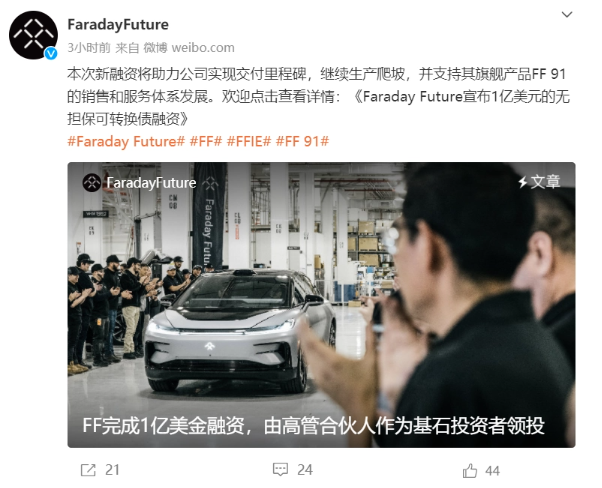Click the comment bubble icon
This screenshot has height=488, width=602.
280,470
